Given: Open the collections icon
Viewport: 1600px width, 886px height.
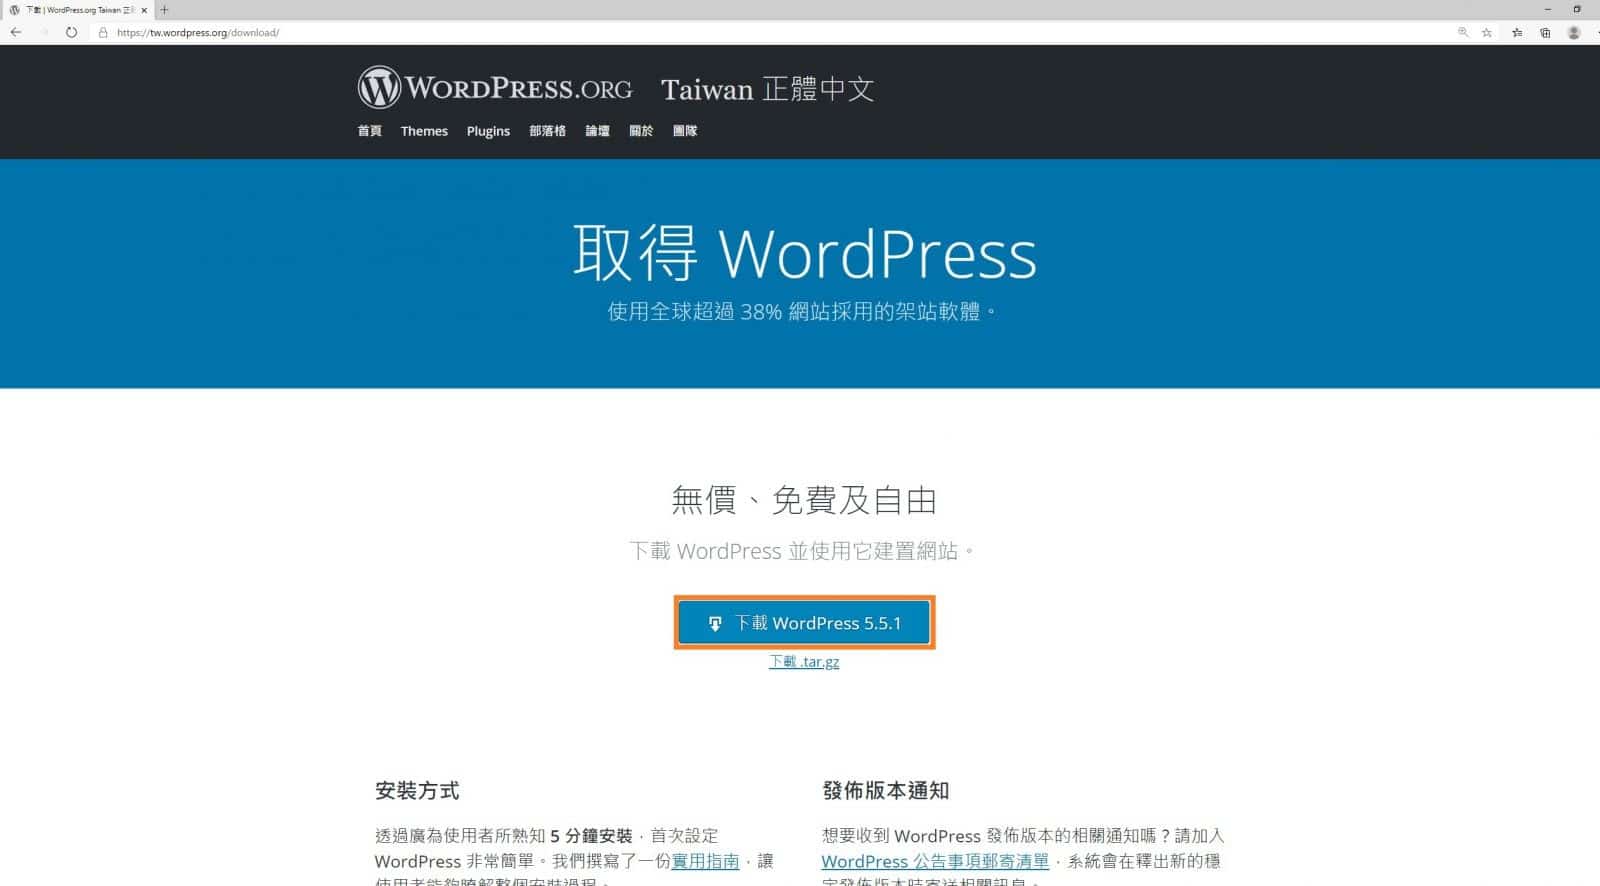Looking at the screenshot, I should point(1545,32).
